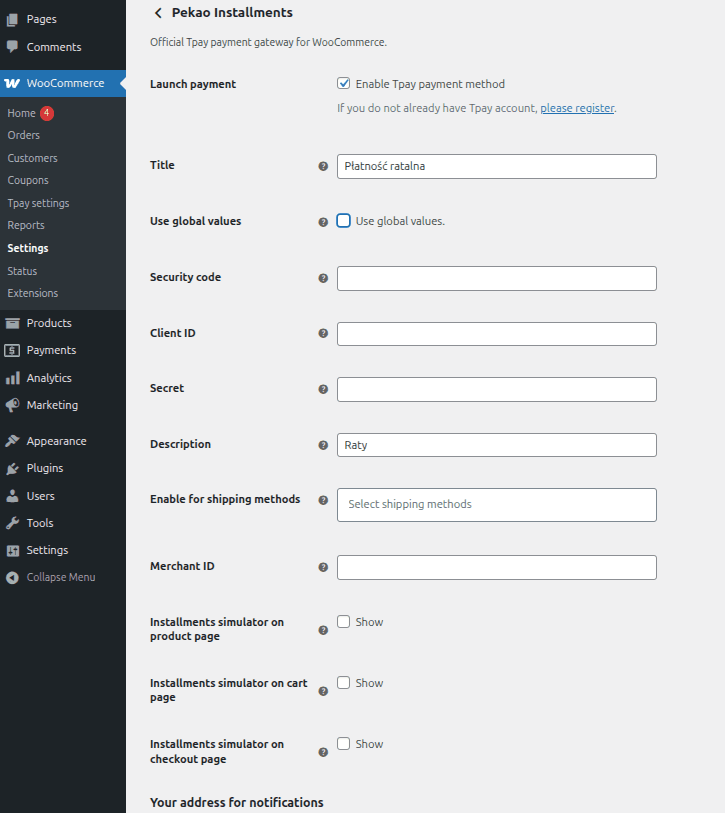This screenshot has width=725, height=813.
Task: Open the Tpay settings submenu item
Action: click(38, 203)
